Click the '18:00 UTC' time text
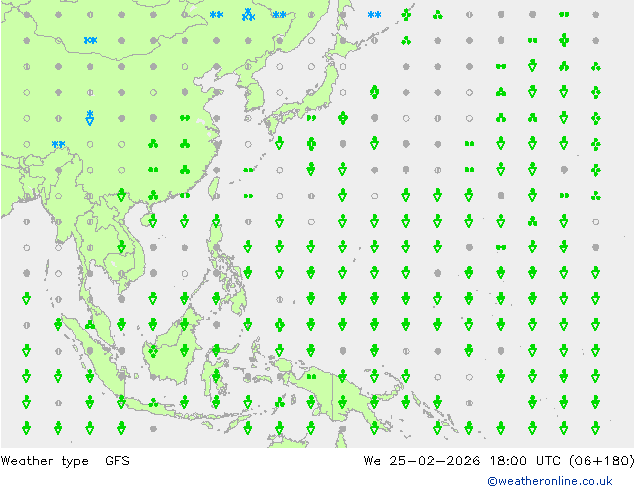634x490 pixels. (525, 460)
